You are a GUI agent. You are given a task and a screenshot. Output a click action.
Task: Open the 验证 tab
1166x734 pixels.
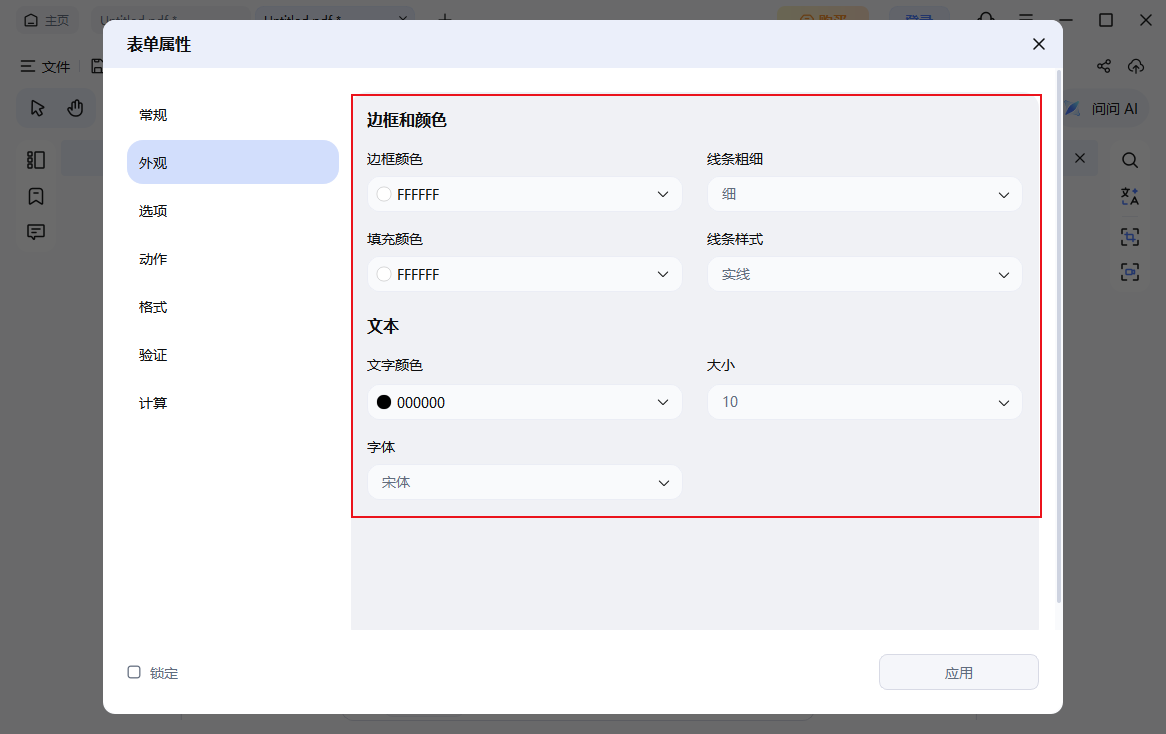232,355
